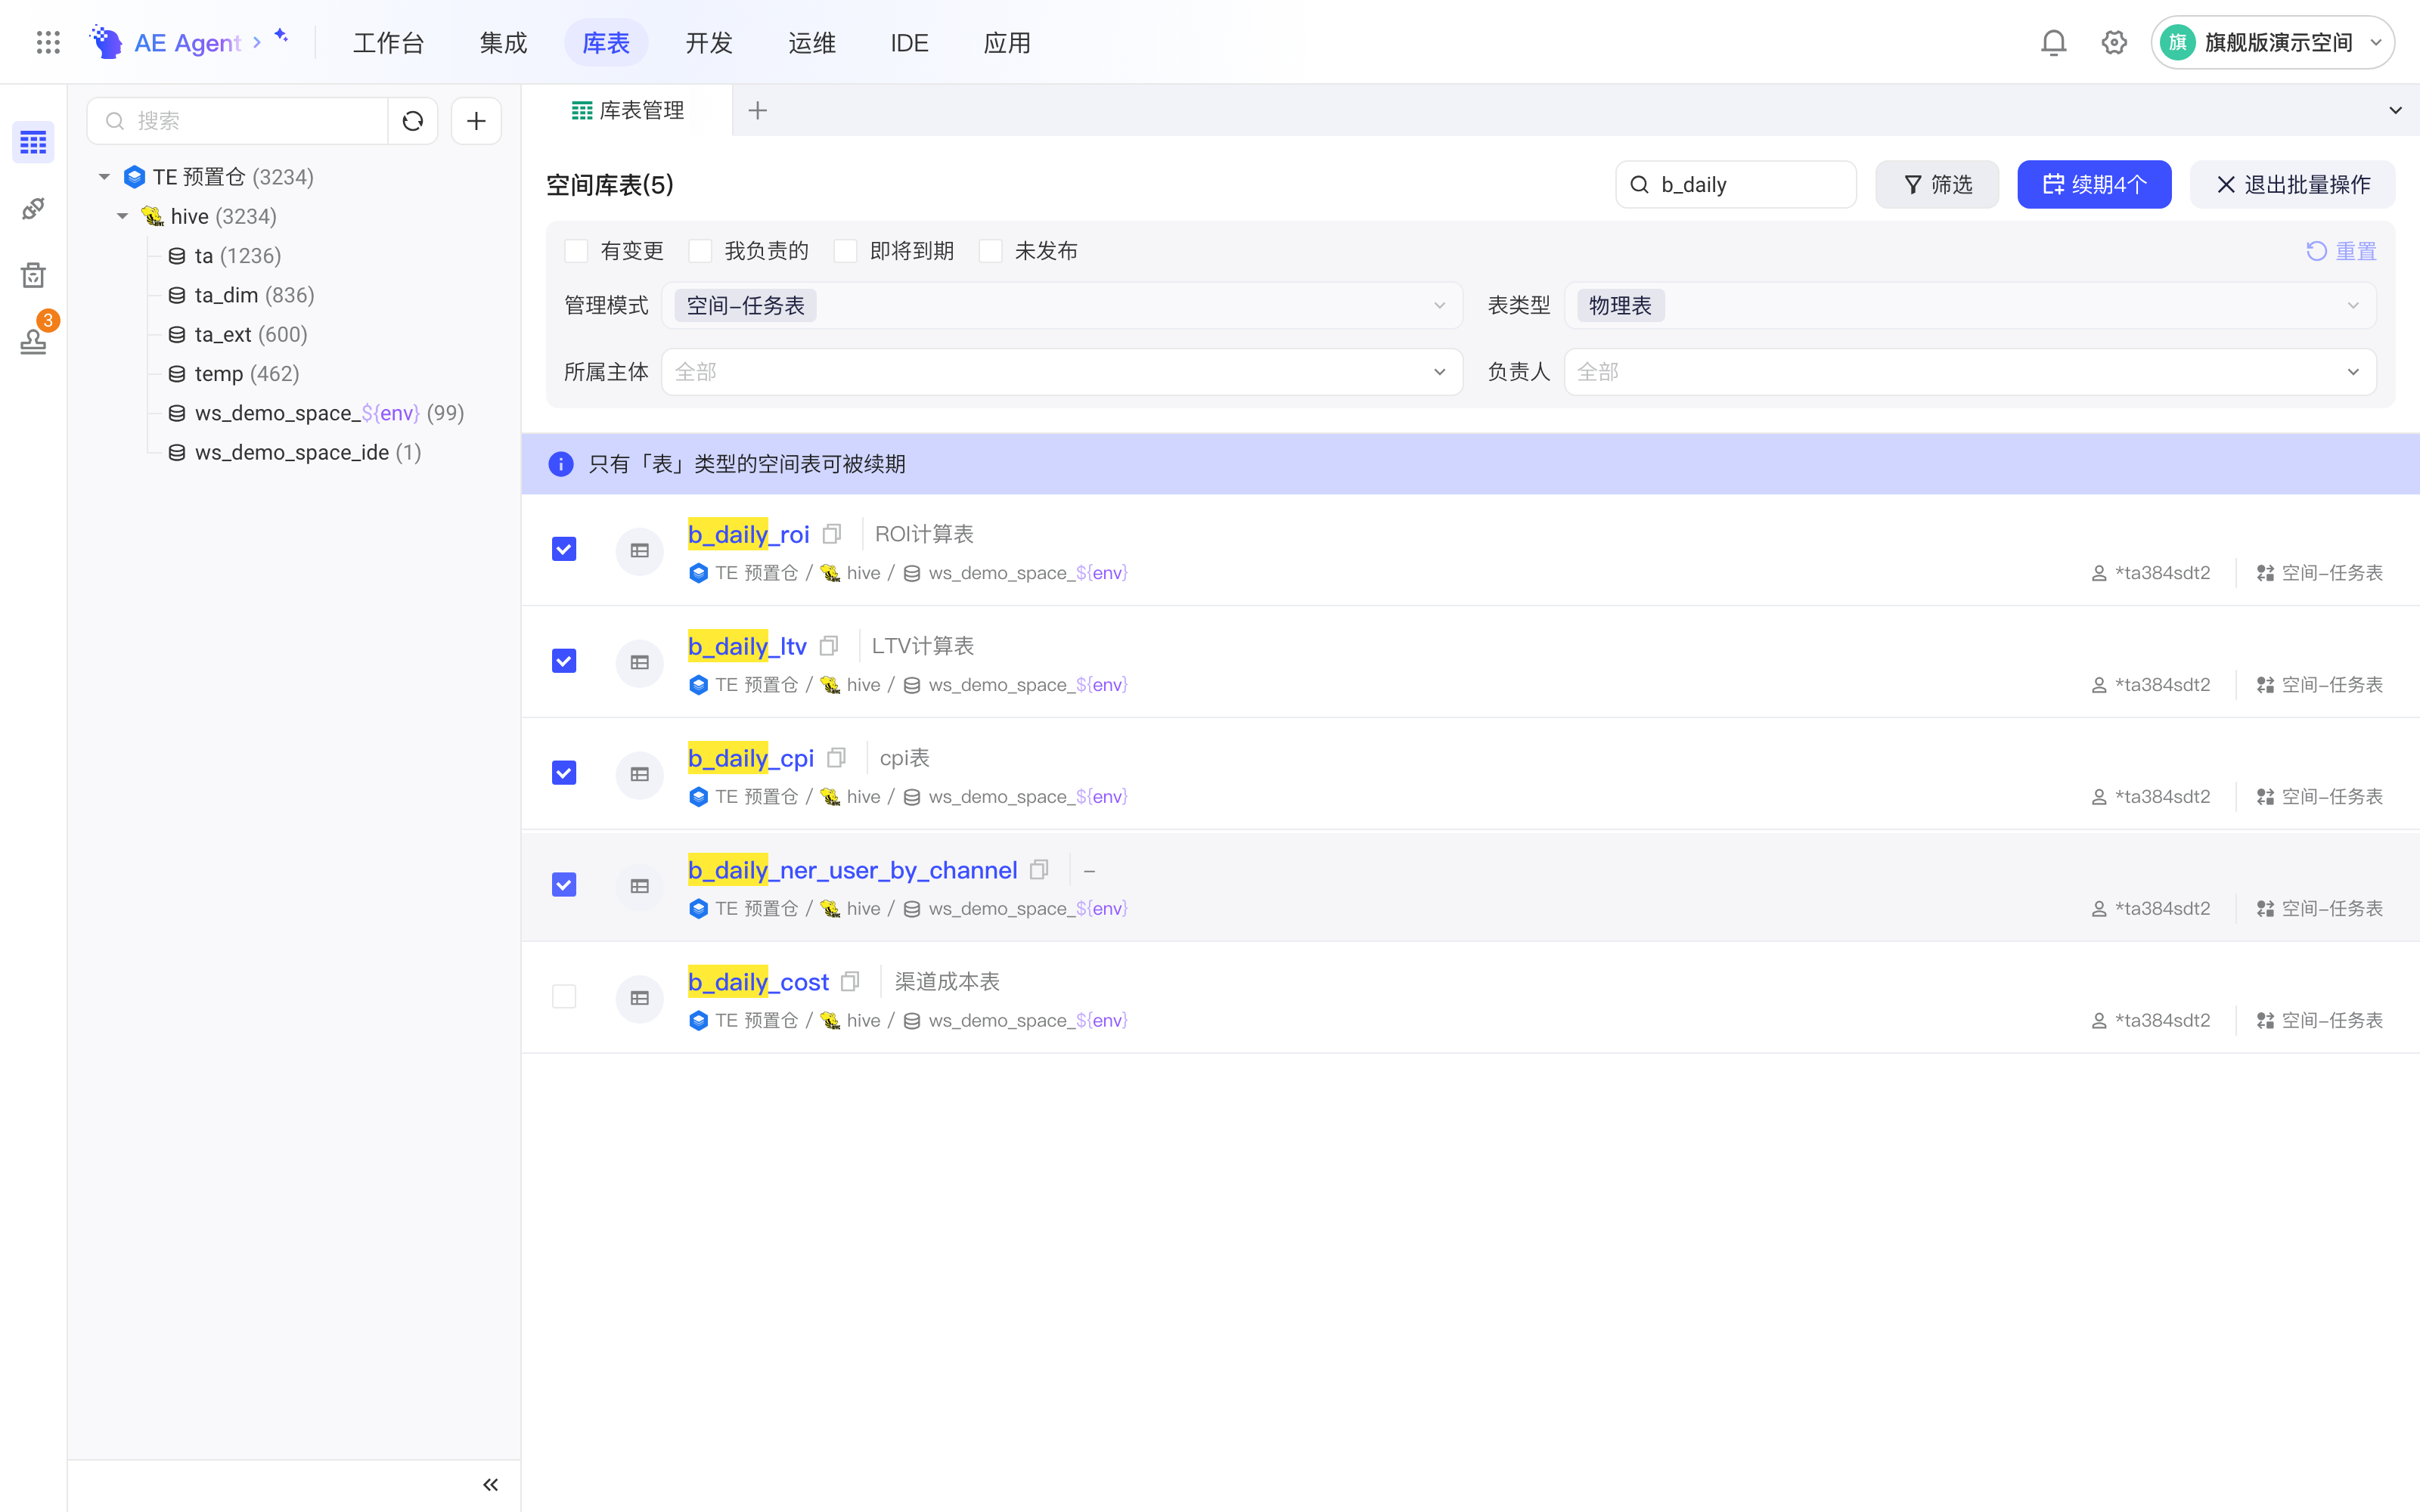Select the table grid icon in left rail

click(x=33, y=142)
